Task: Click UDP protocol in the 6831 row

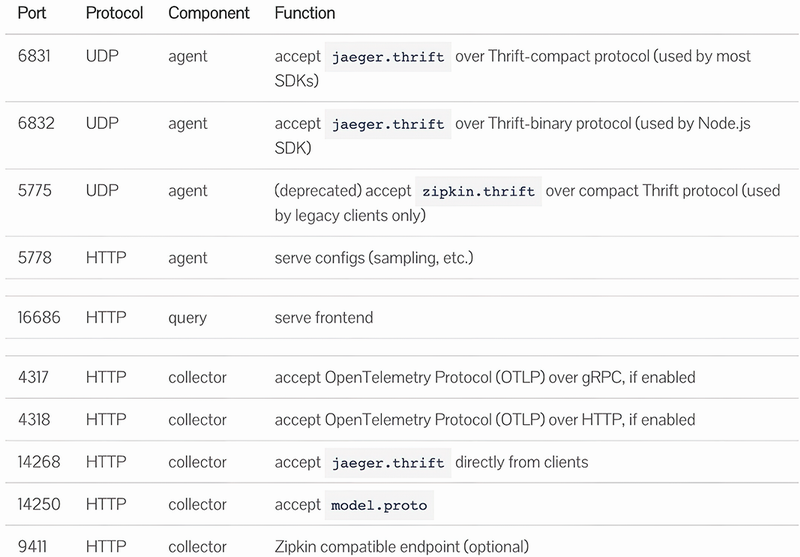Action: tap(102, 56)
